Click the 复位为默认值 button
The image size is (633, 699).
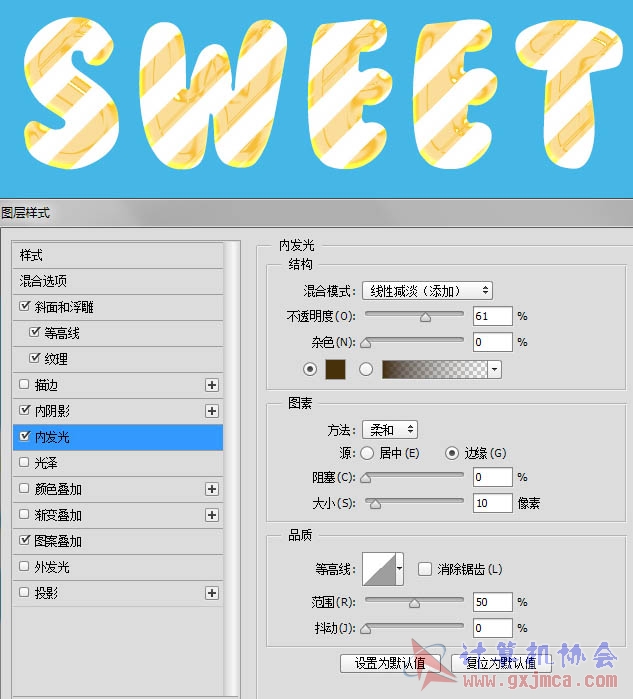[501, 663]
